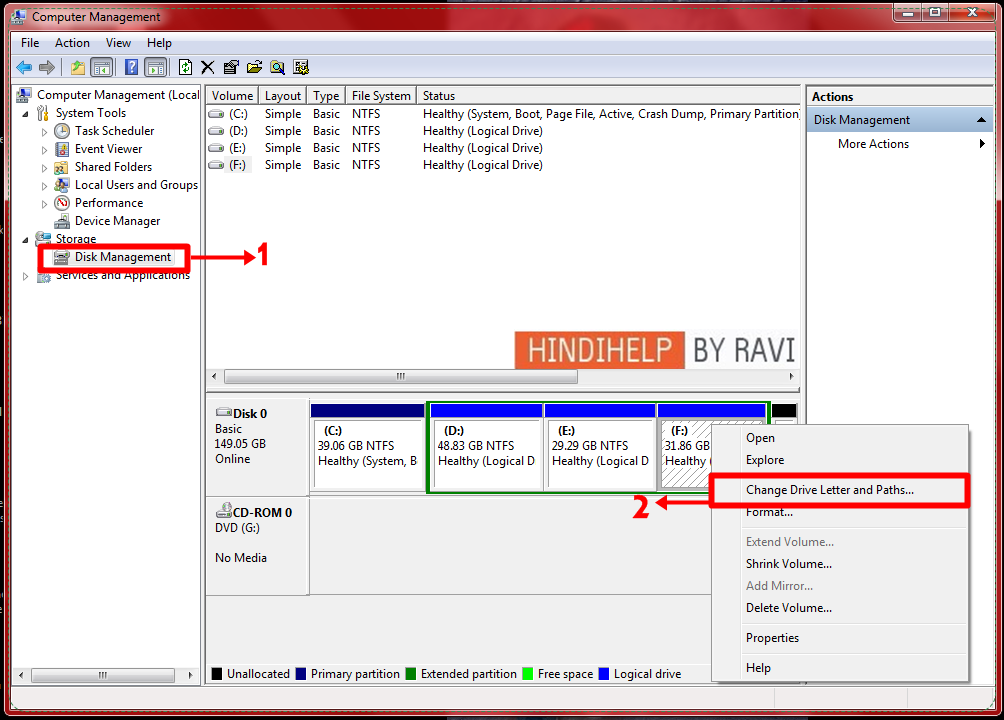Viewport: 1004px width, 720px height.
Task: Click the Local Users and Groups icon
Action: [61, 185]
